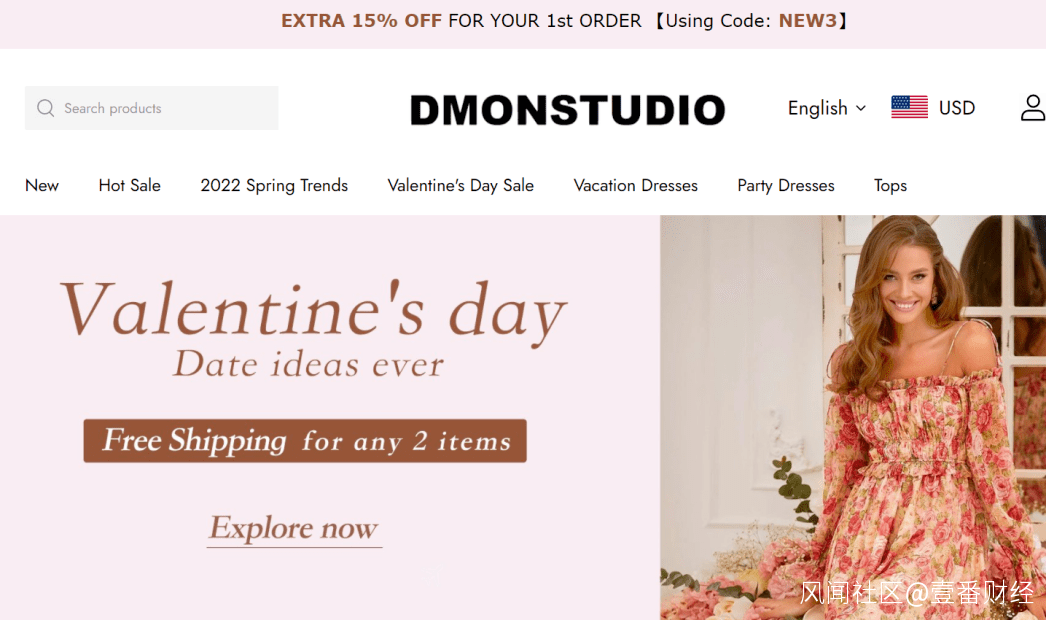This screenshot has width=1047, height=620.
Task: Open the New menu item
Action: (x=41, y=186)
